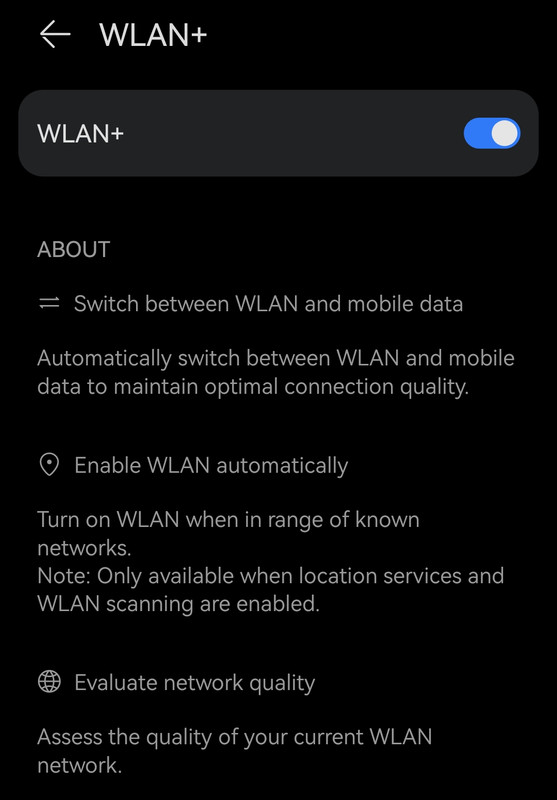Click the globe network icon

point(49,682)
